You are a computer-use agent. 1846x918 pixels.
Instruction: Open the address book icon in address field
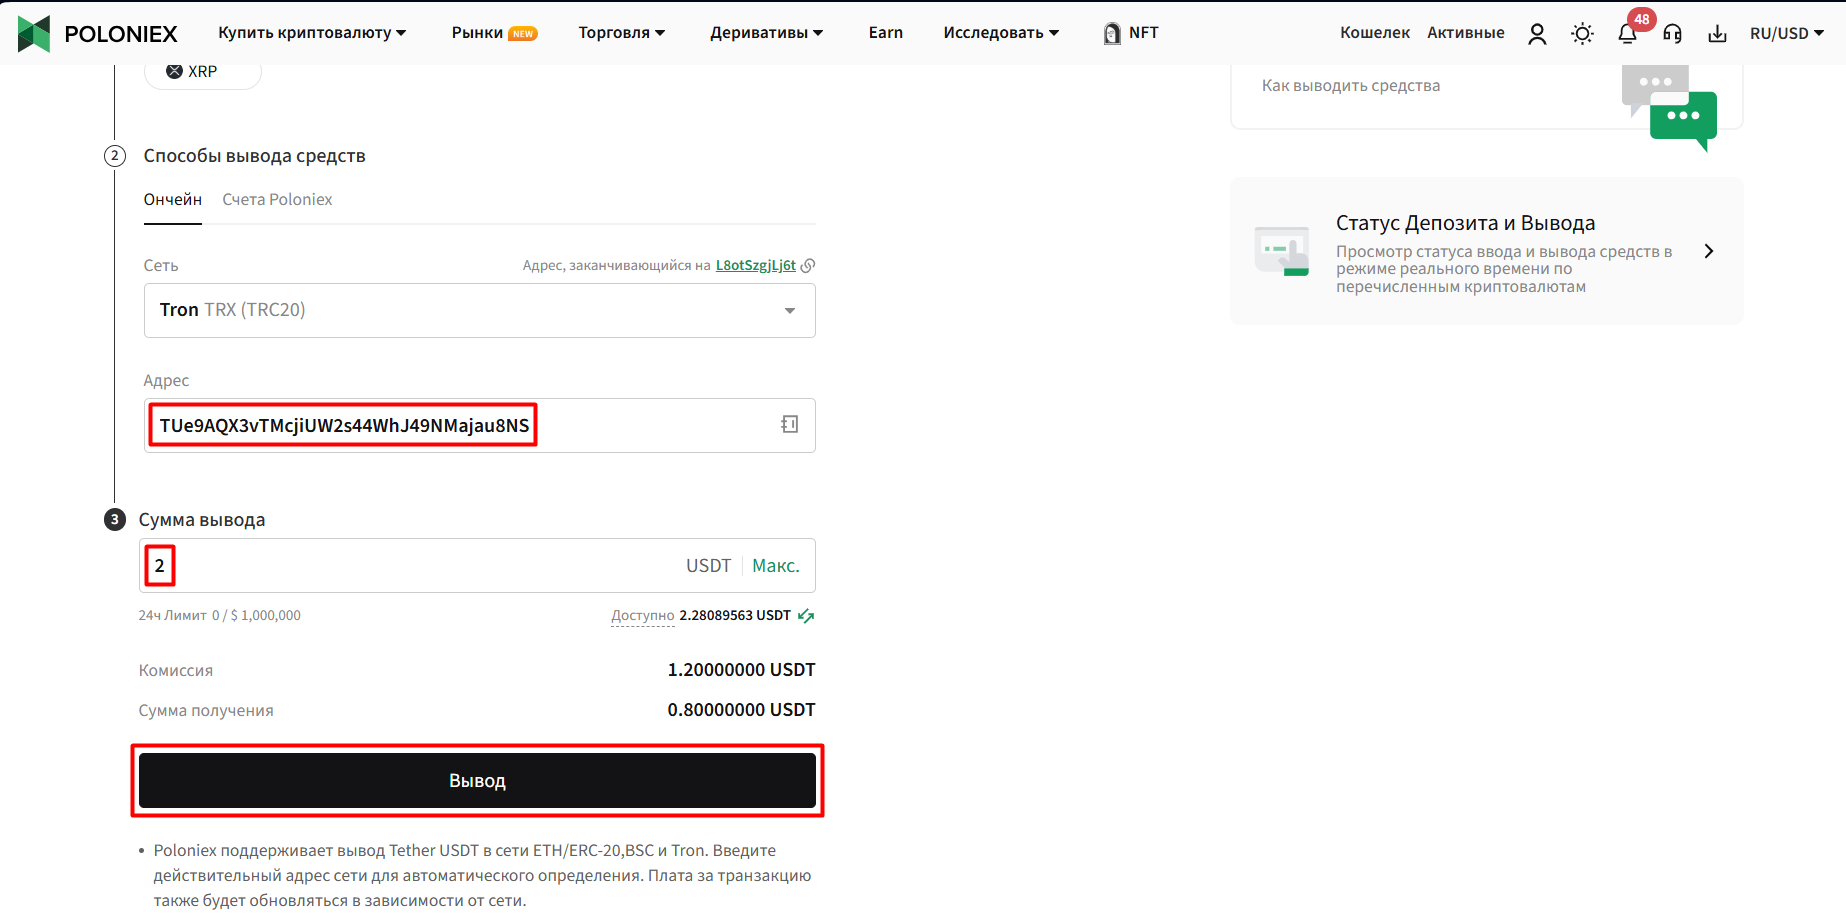(x=789, y=425)
